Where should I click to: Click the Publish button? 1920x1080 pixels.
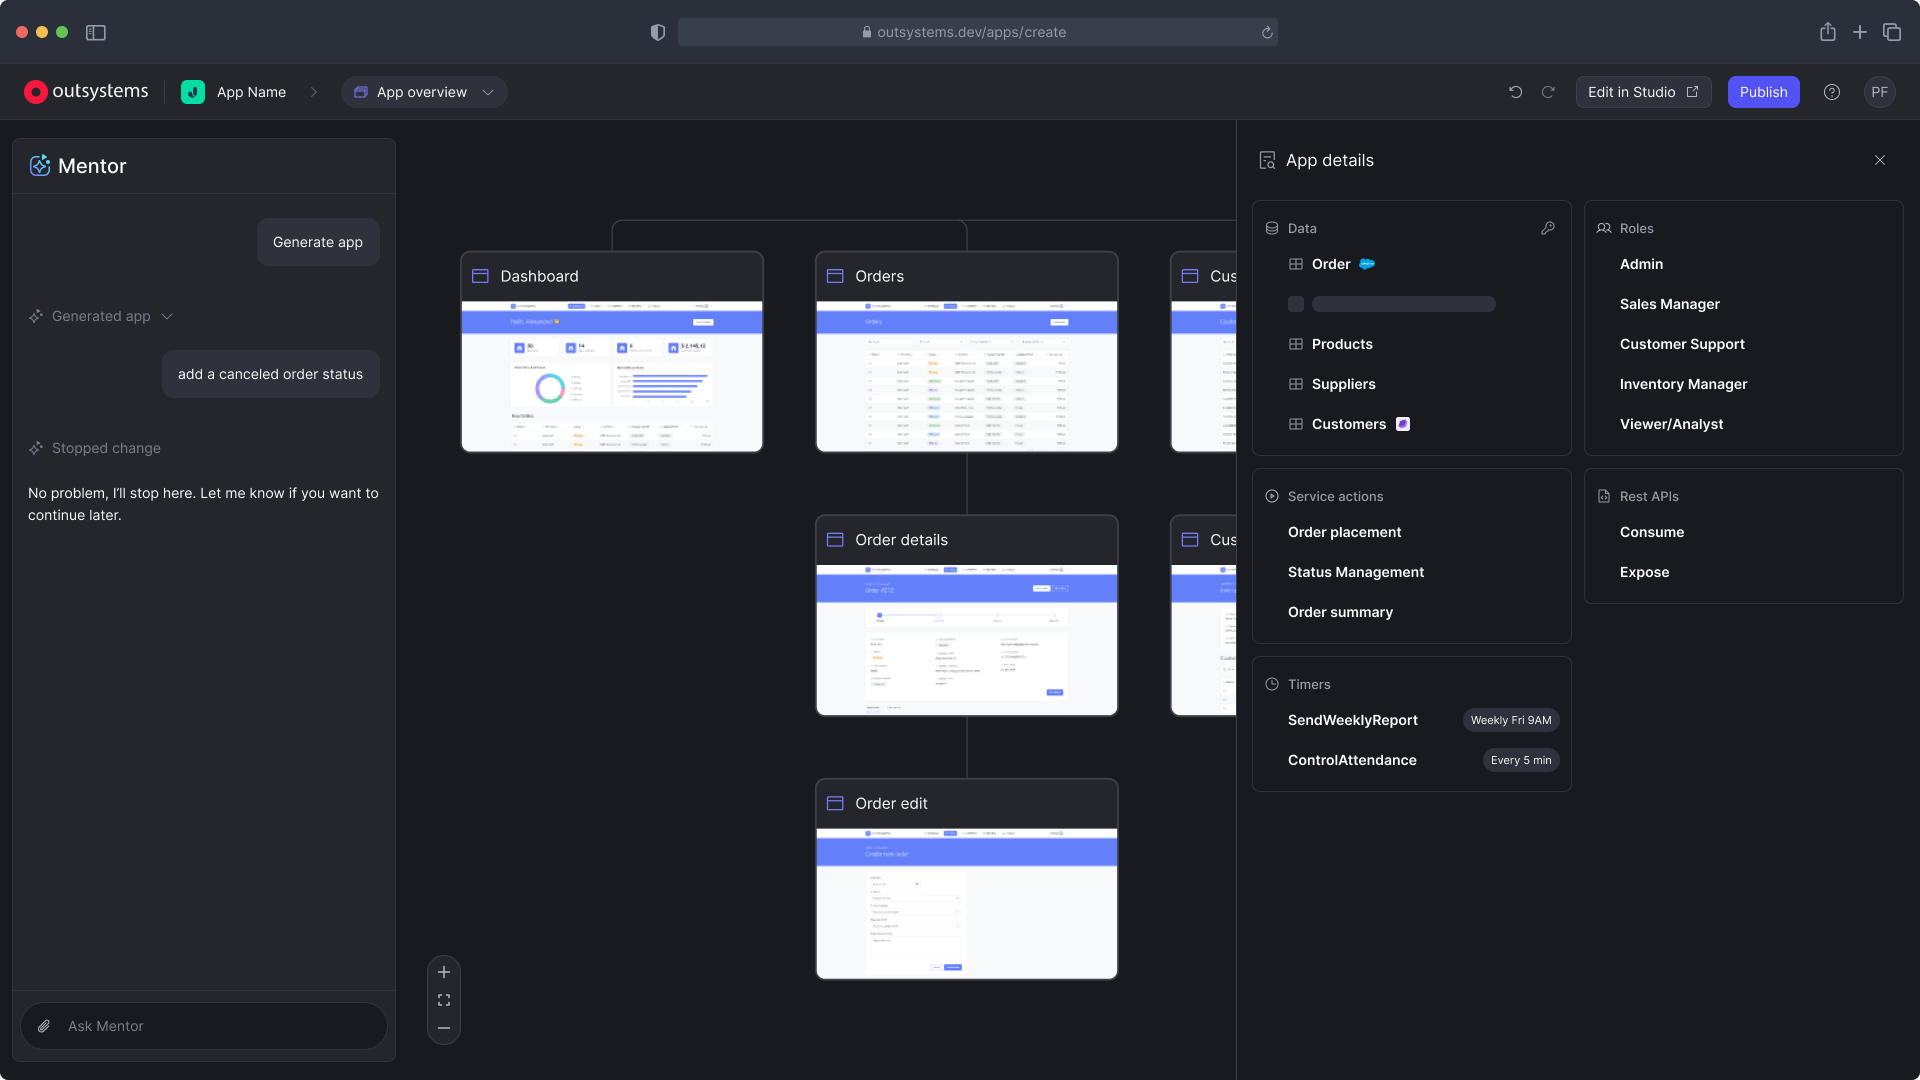pos(1763,92)
